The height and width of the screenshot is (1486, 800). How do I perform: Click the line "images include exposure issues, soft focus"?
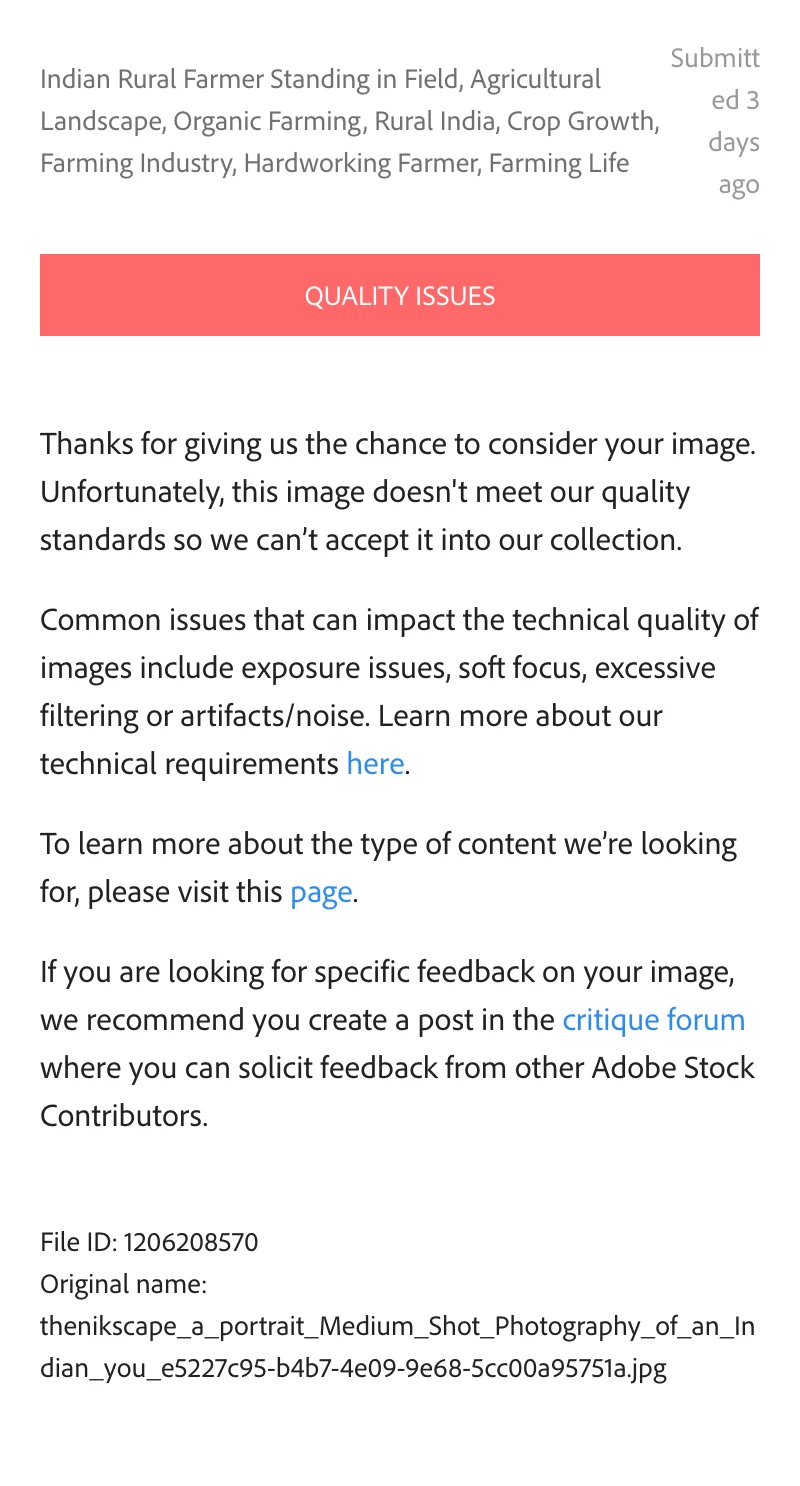coord(378,668)
